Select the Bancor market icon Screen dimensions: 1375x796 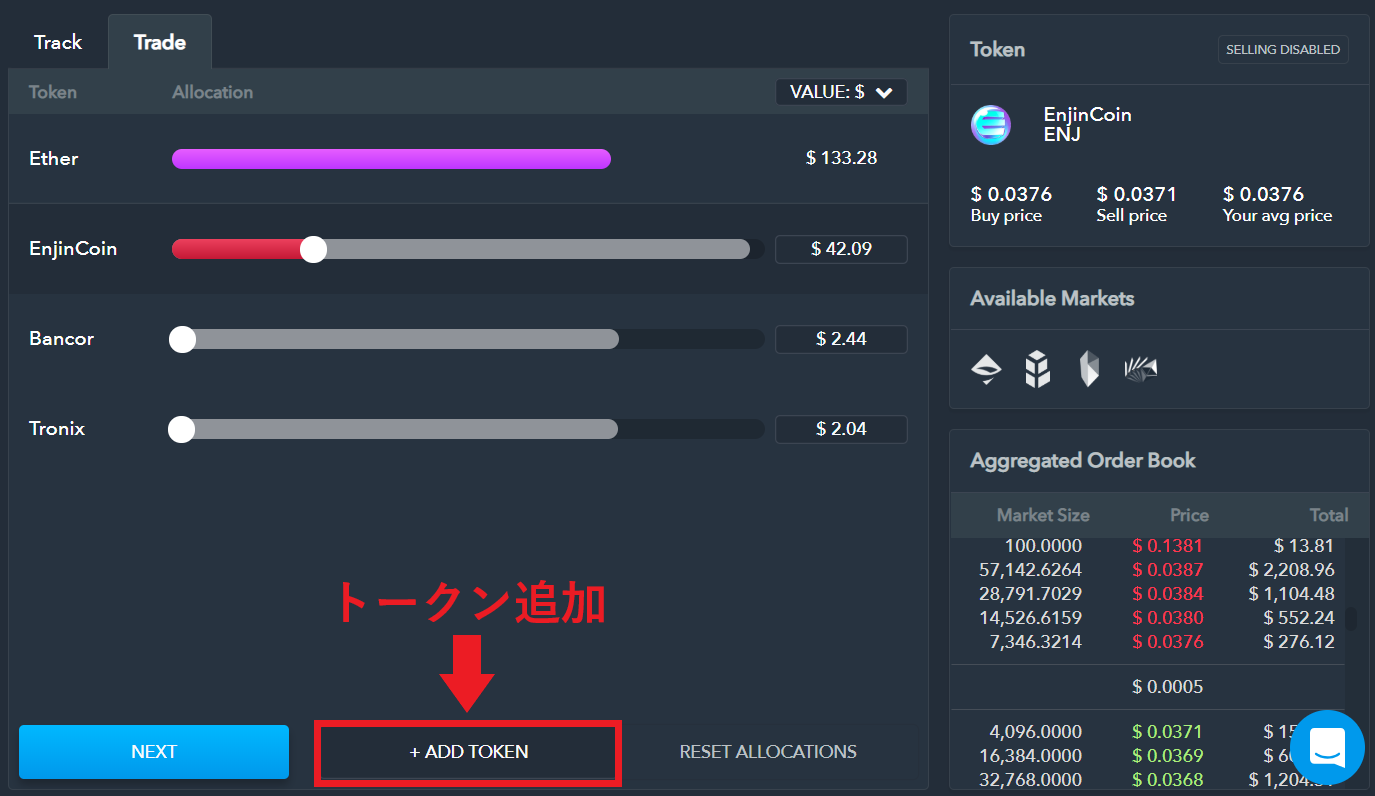tap(1038, 370)
